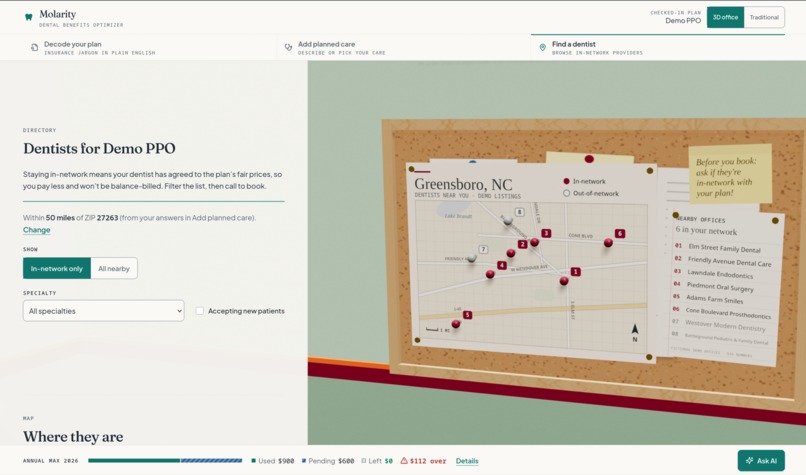Click the Greensboro, NC map sheet title
806x475 pixels.
(x=463, y=184)
